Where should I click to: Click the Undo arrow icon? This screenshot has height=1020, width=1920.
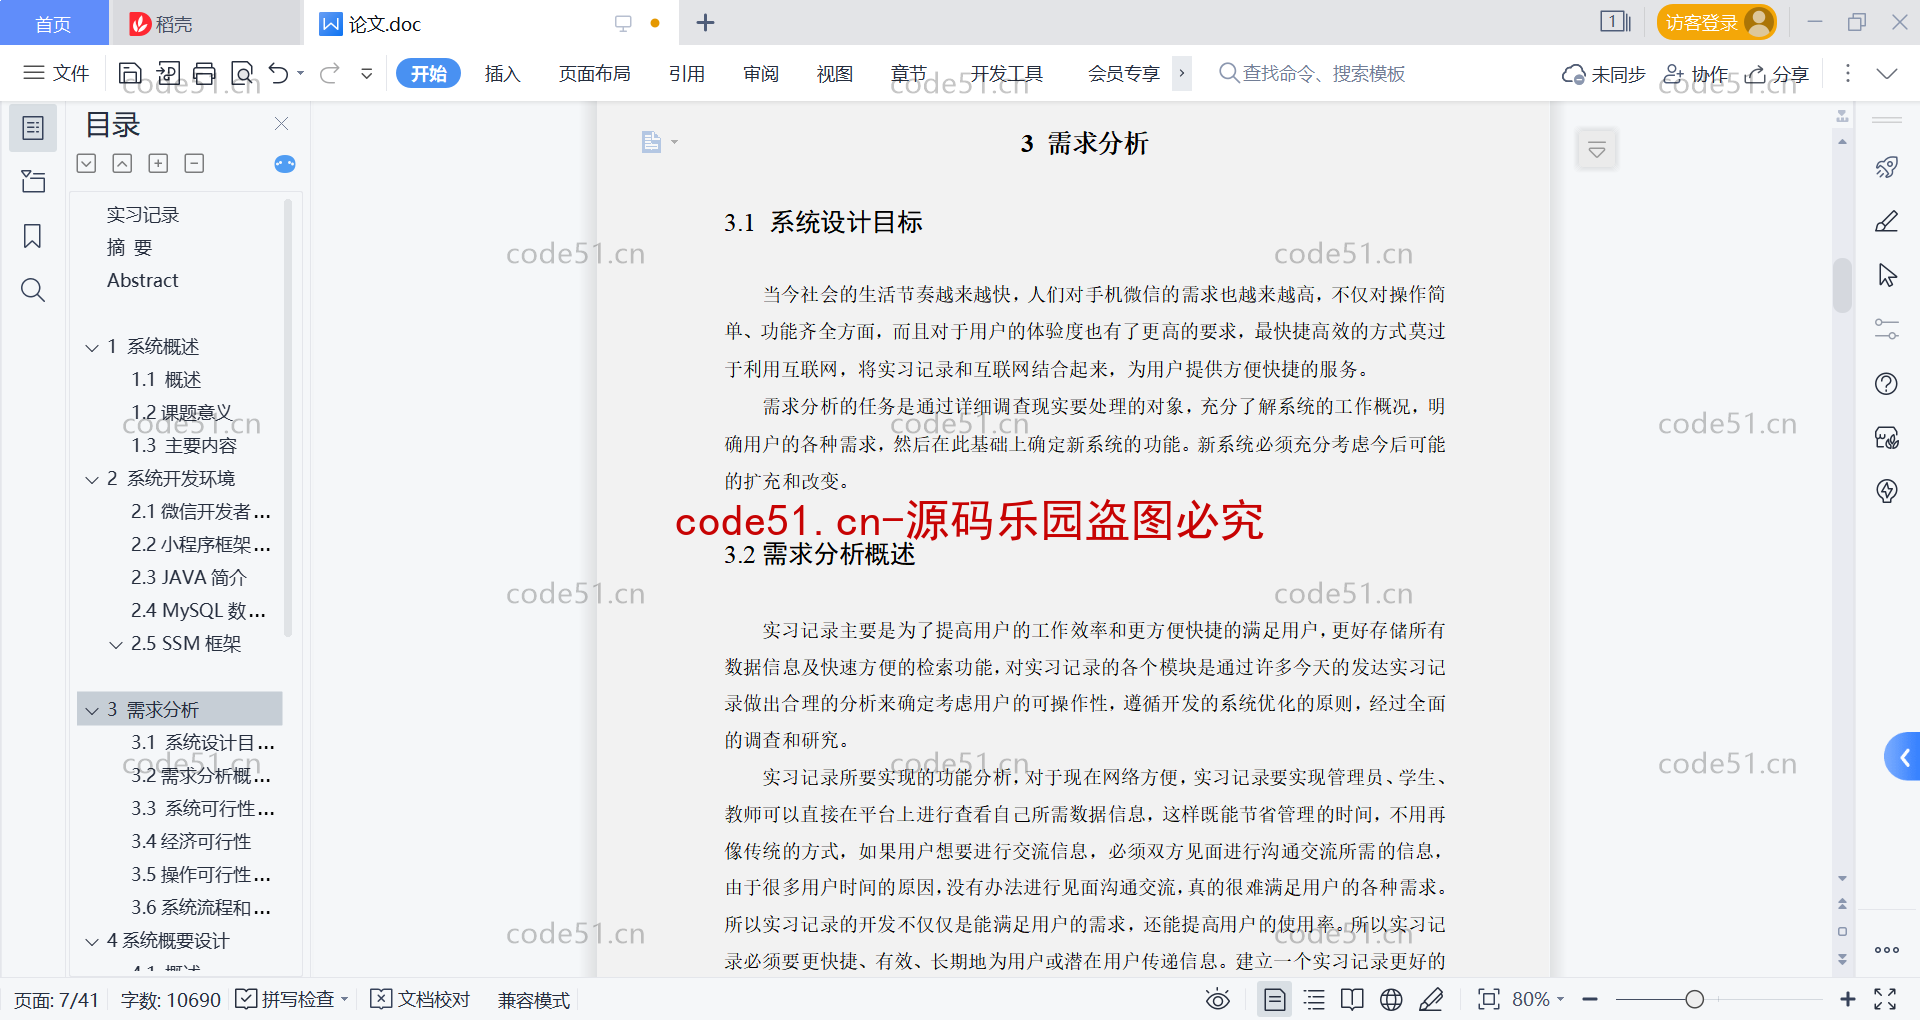point(279,73)
